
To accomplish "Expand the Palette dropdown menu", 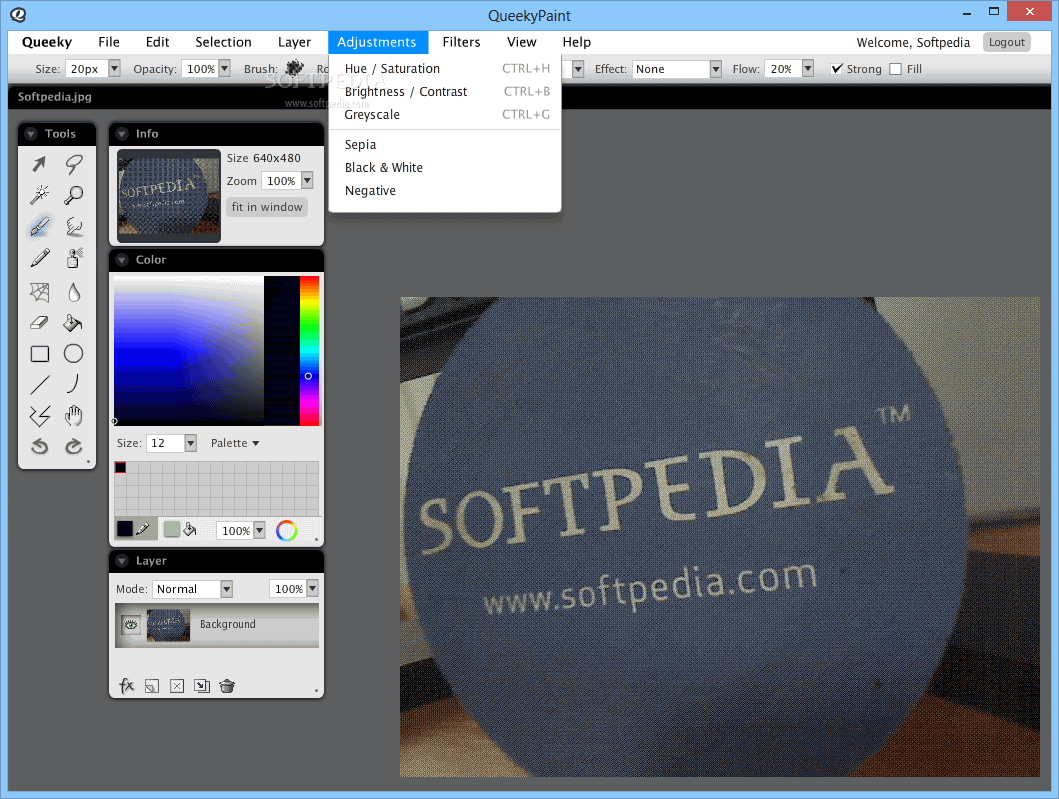I will pos(235,443).
